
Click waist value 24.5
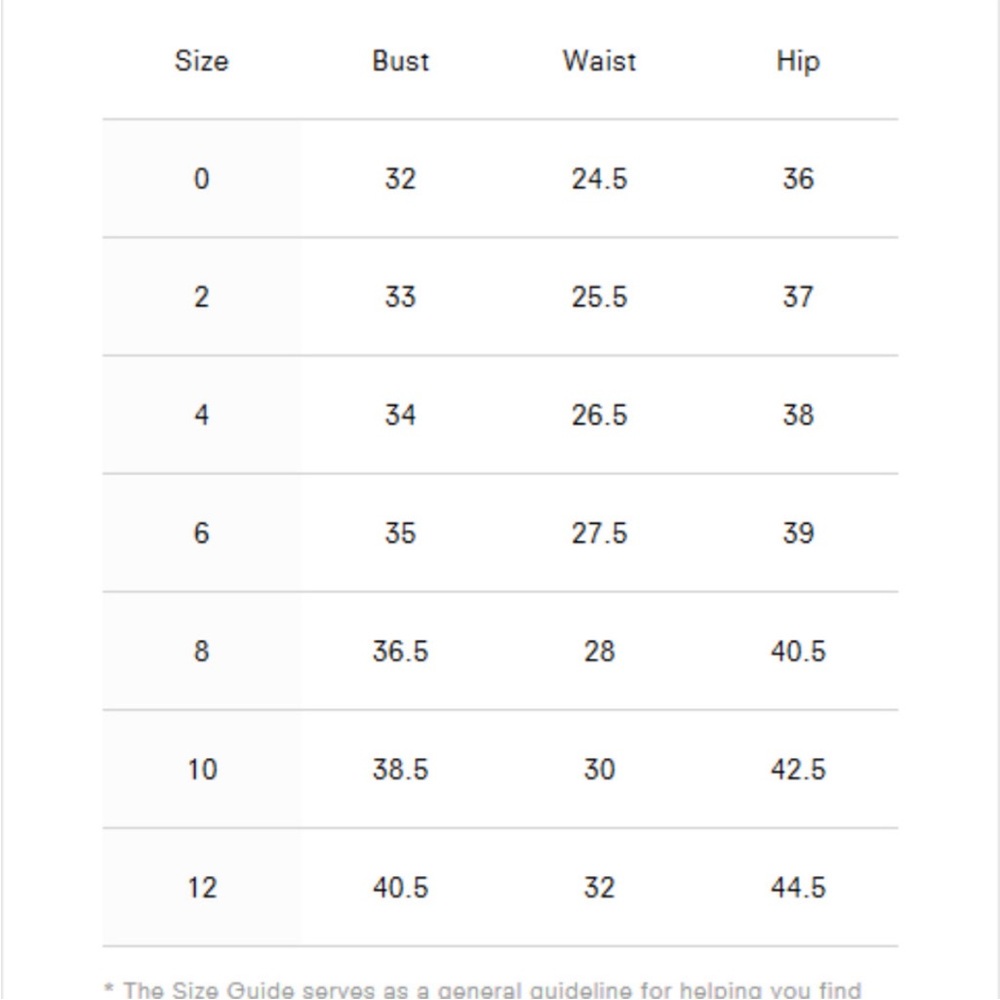(x=599, y=179)
